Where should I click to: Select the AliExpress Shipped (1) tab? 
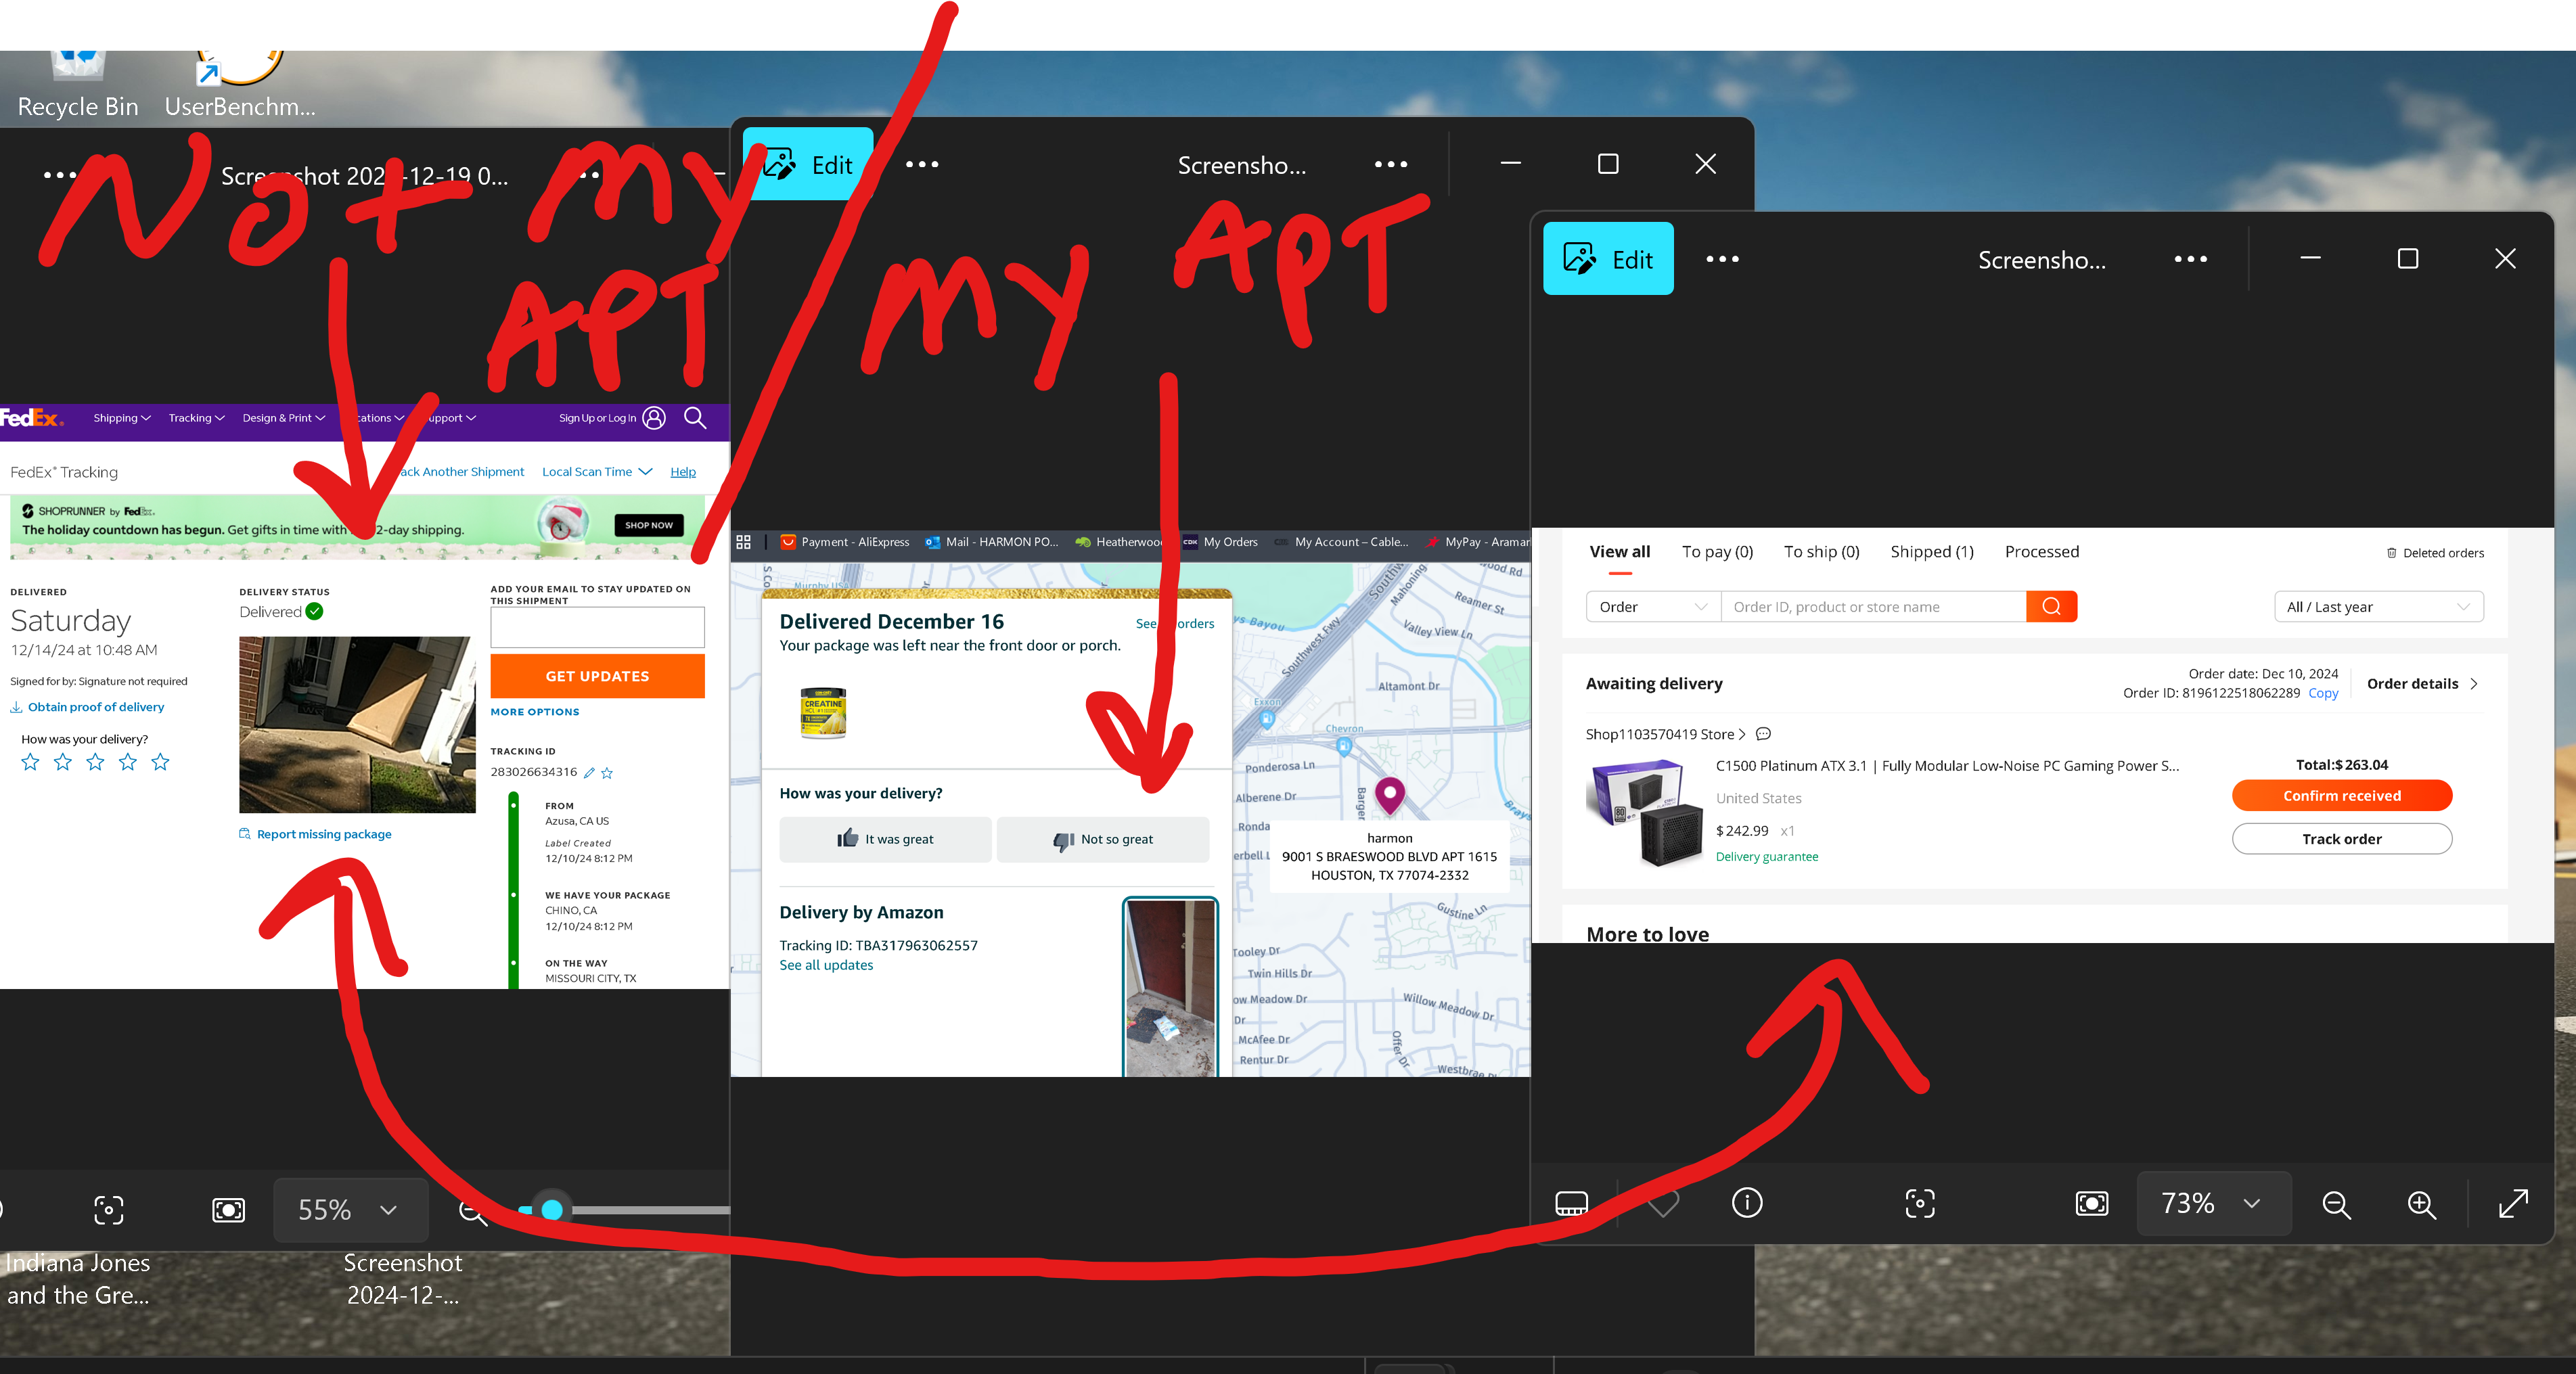pos(1932,552)
